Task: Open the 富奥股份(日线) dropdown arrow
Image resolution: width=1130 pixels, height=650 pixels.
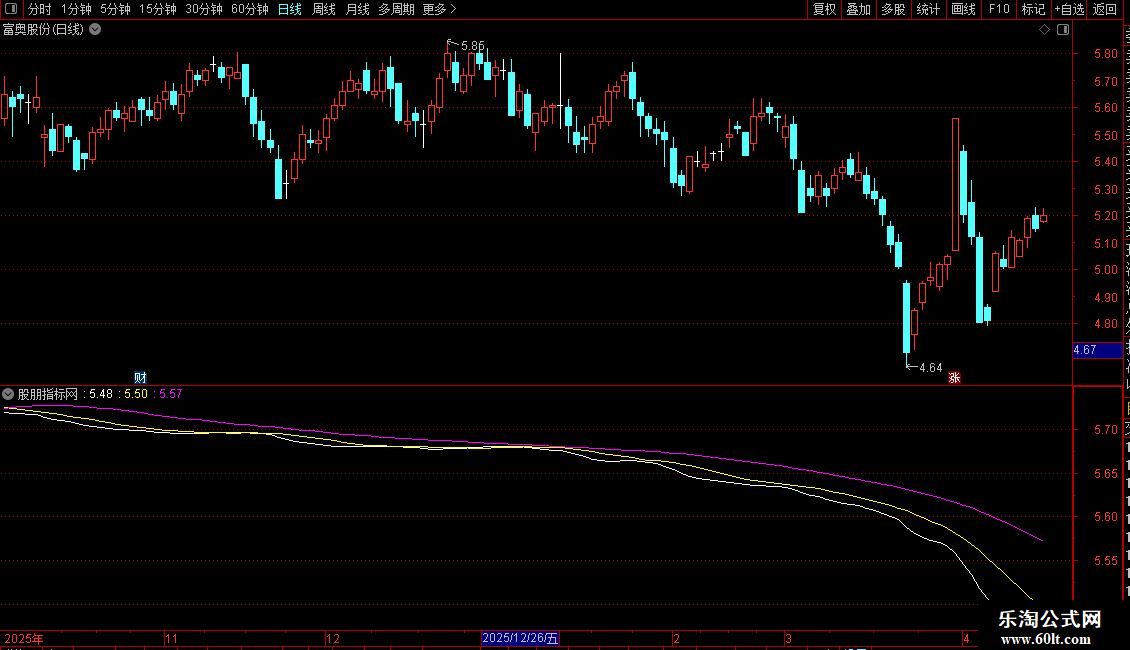Action: click(95, 30)
